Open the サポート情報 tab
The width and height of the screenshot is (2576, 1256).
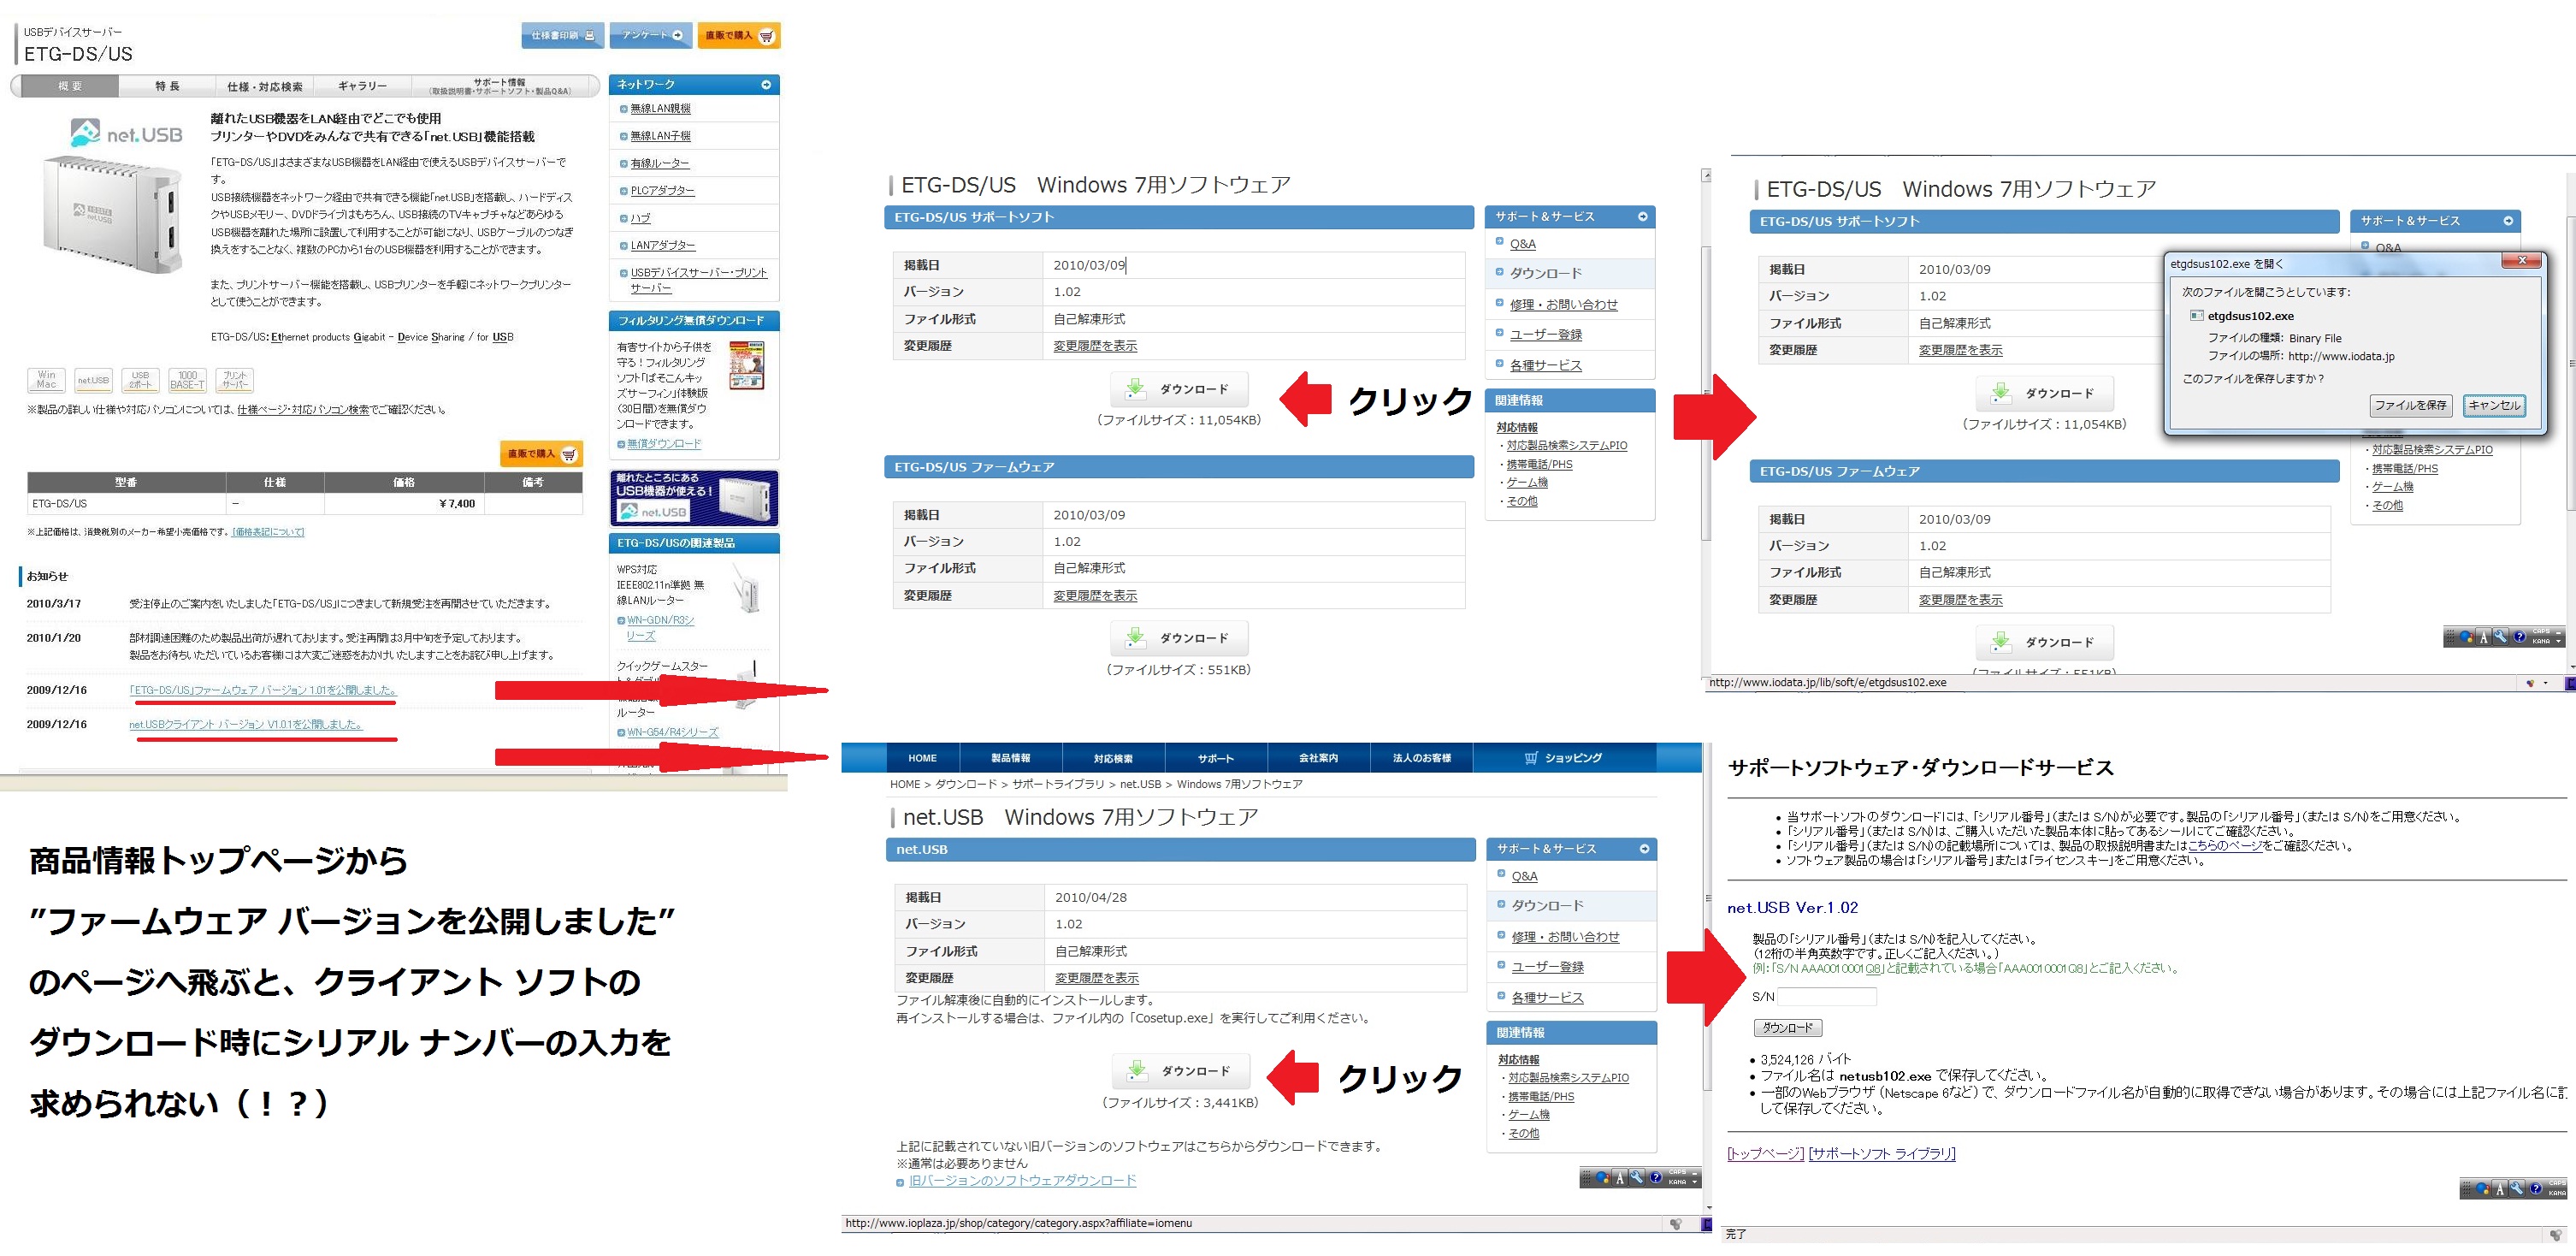500,87
